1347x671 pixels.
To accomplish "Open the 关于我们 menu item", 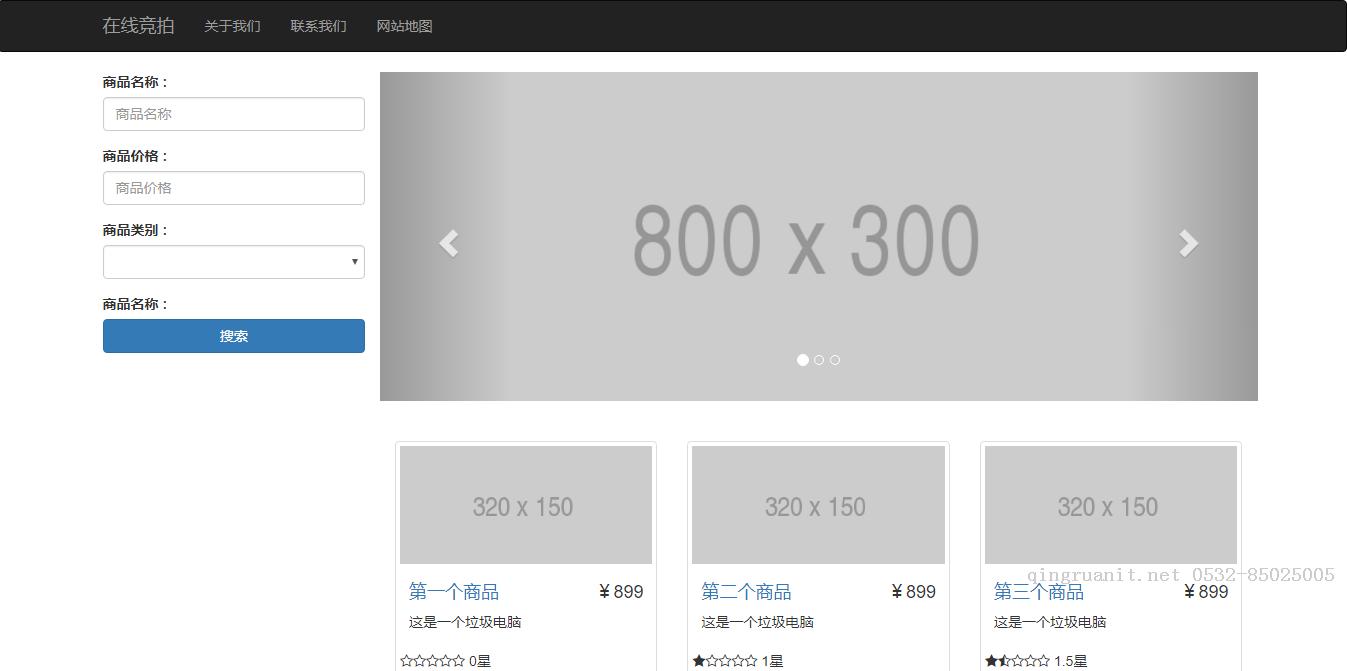I will (232, 26).
